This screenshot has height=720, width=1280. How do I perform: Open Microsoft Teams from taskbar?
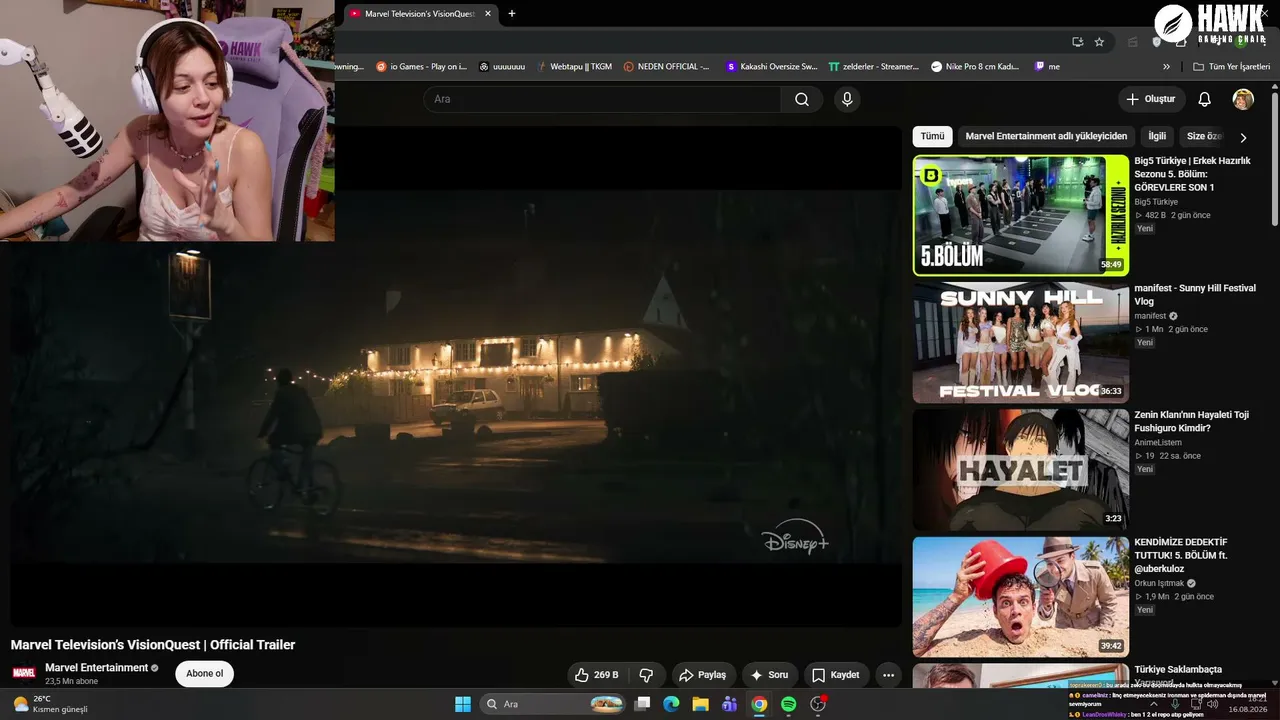730,704
